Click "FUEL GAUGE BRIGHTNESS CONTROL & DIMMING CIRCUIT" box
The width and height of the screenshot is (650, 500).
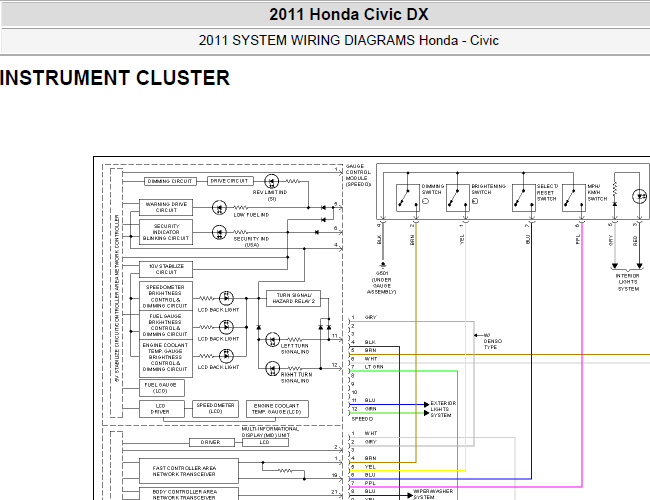[166, 325]
